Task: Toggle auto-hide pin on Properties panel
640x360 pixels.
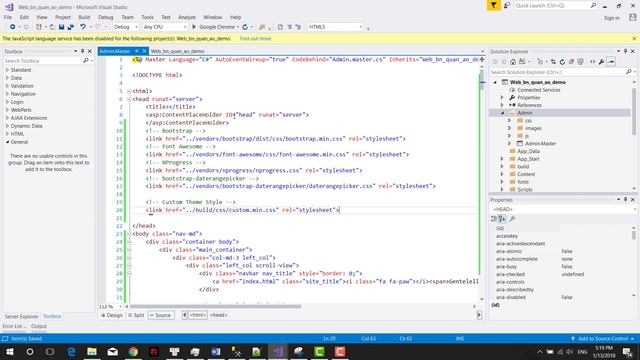Action: click(x=625, y=200)
